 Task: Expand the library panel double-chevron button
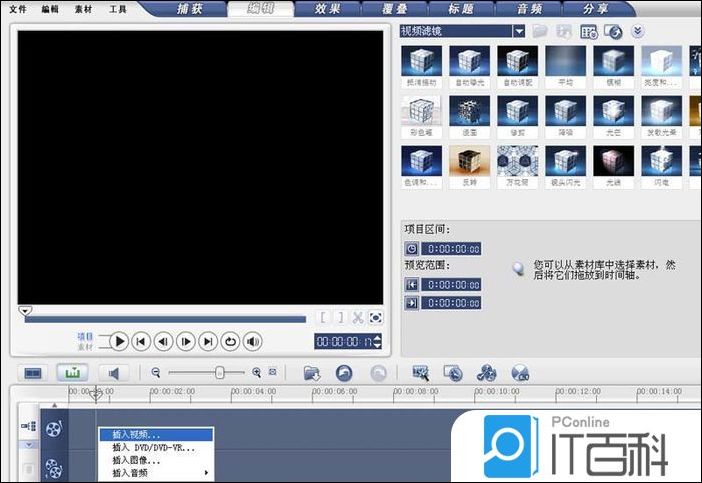tap(638, 32)
